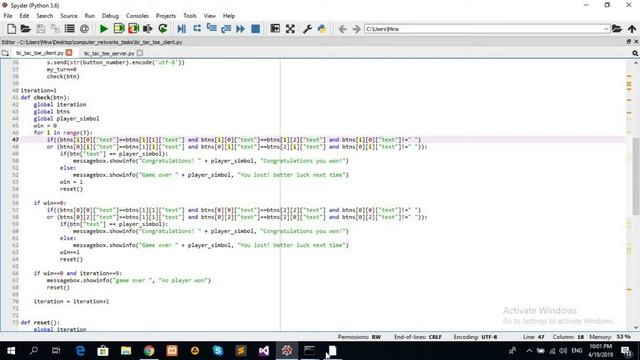The width and height of the screenshot is (640, 360).
Task: Open the Search menu
Action: (44, 16)
